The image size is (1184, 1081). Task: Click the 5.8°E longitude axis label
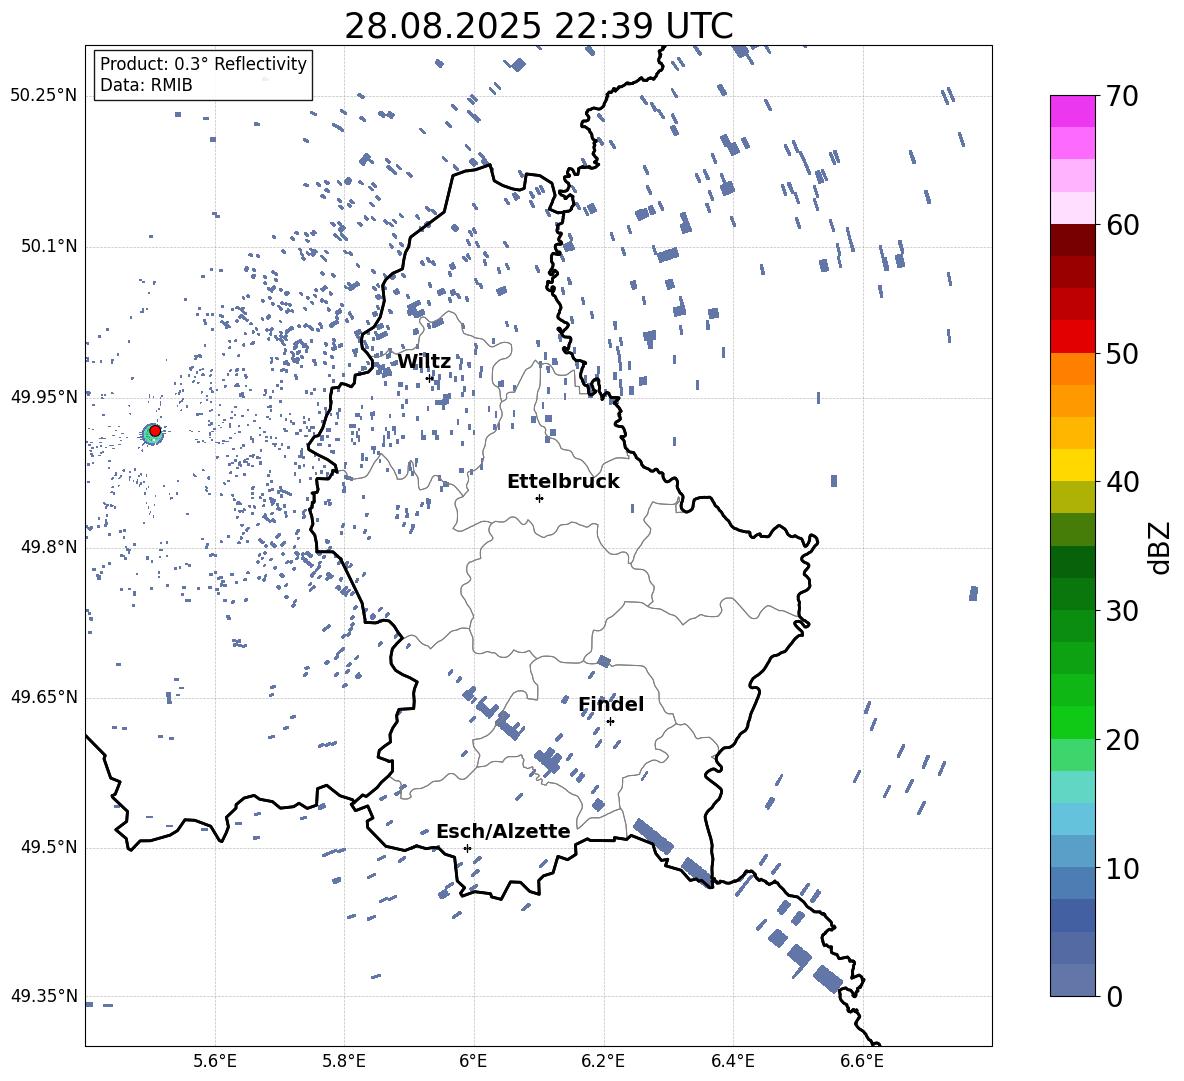coord(344,1061)
